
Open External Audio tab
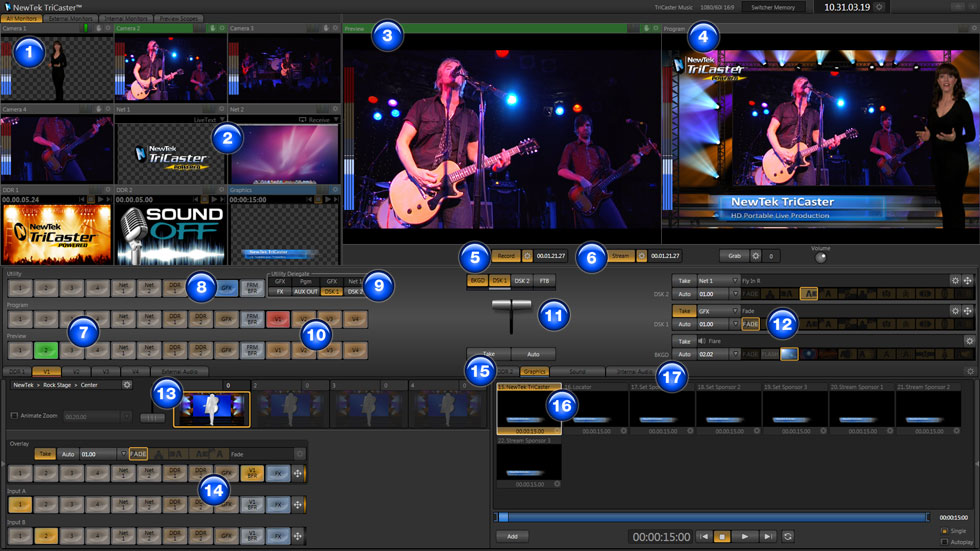click(x=179, y=372)
